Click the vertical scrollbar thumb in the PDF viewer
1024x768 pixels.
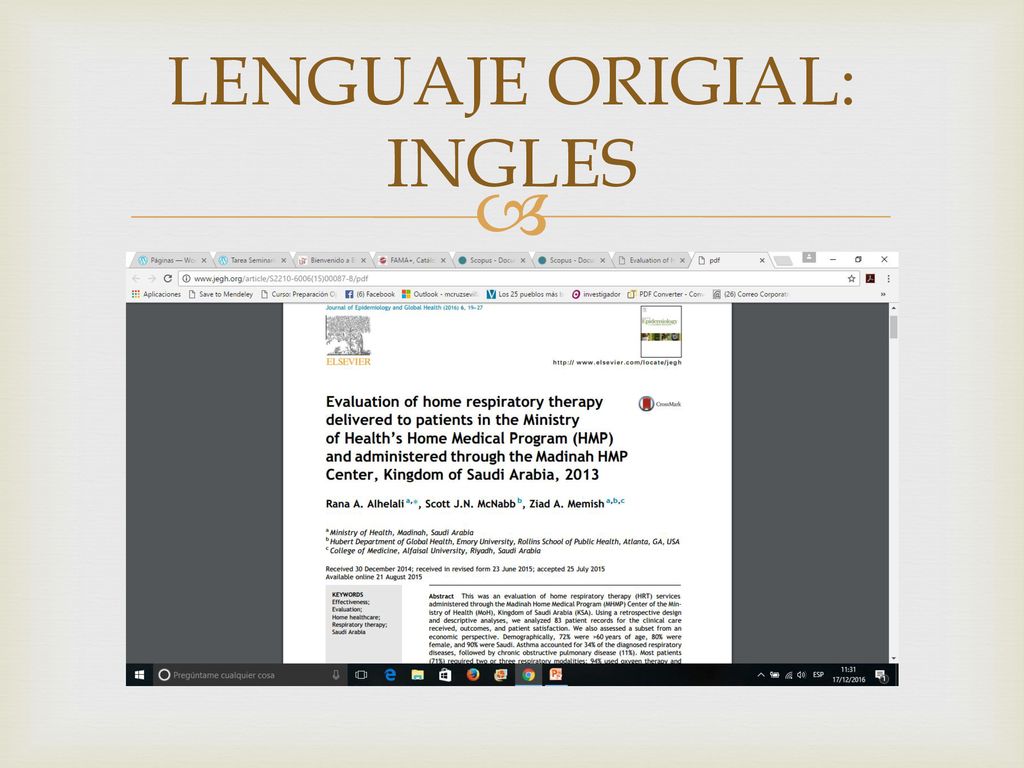pos(893,327)
